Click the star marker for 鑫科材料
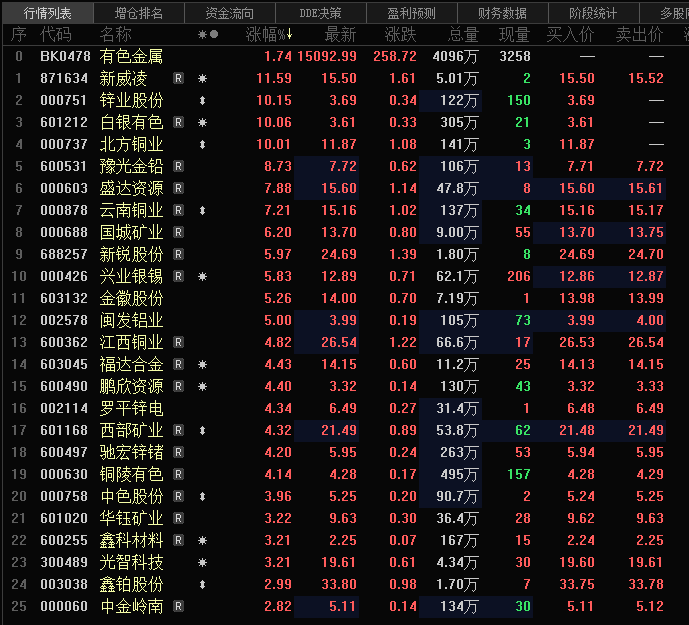 (x=202, y=540)
